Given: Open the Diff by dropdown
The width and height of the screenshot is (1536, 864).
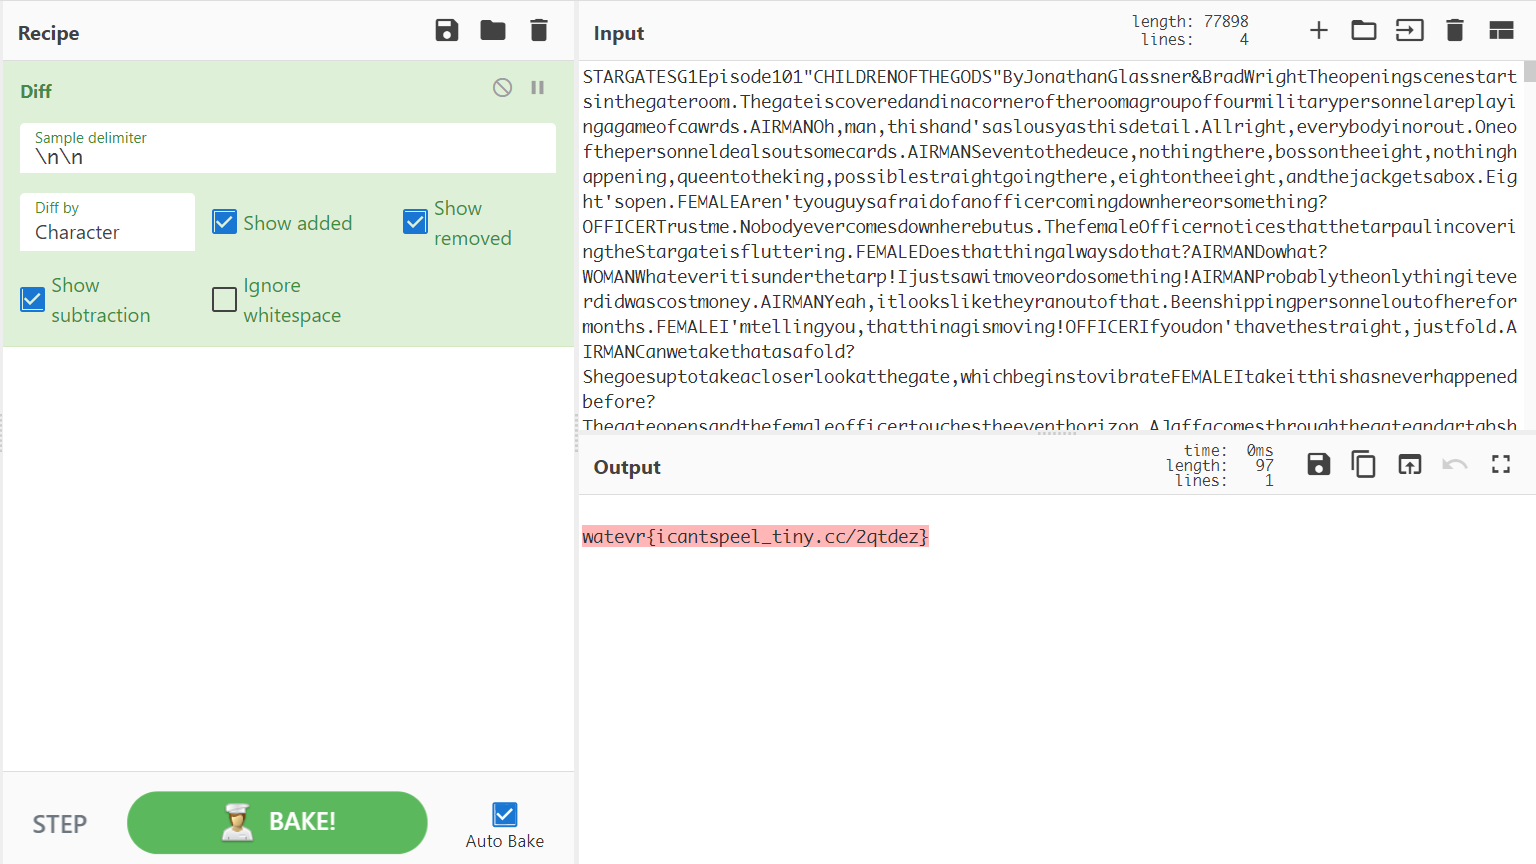Looking at the screenshot, I should [107, 222].
